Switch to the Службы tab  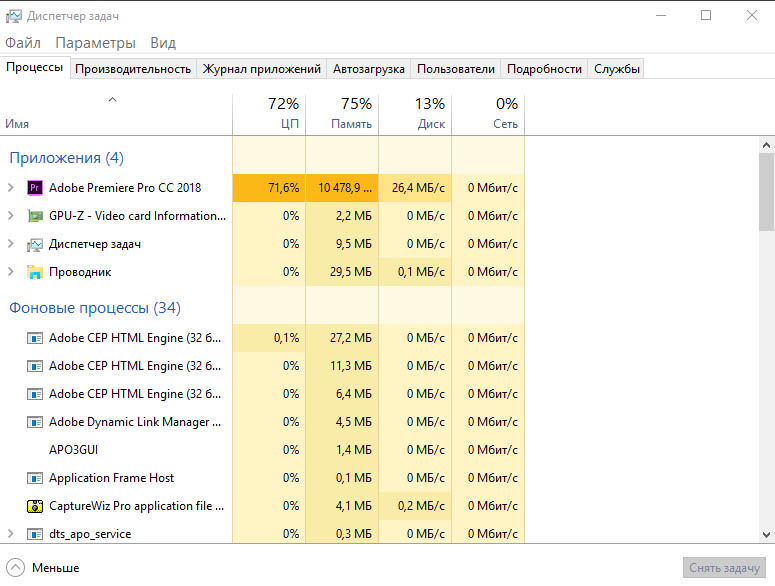(x=616, y=69)
